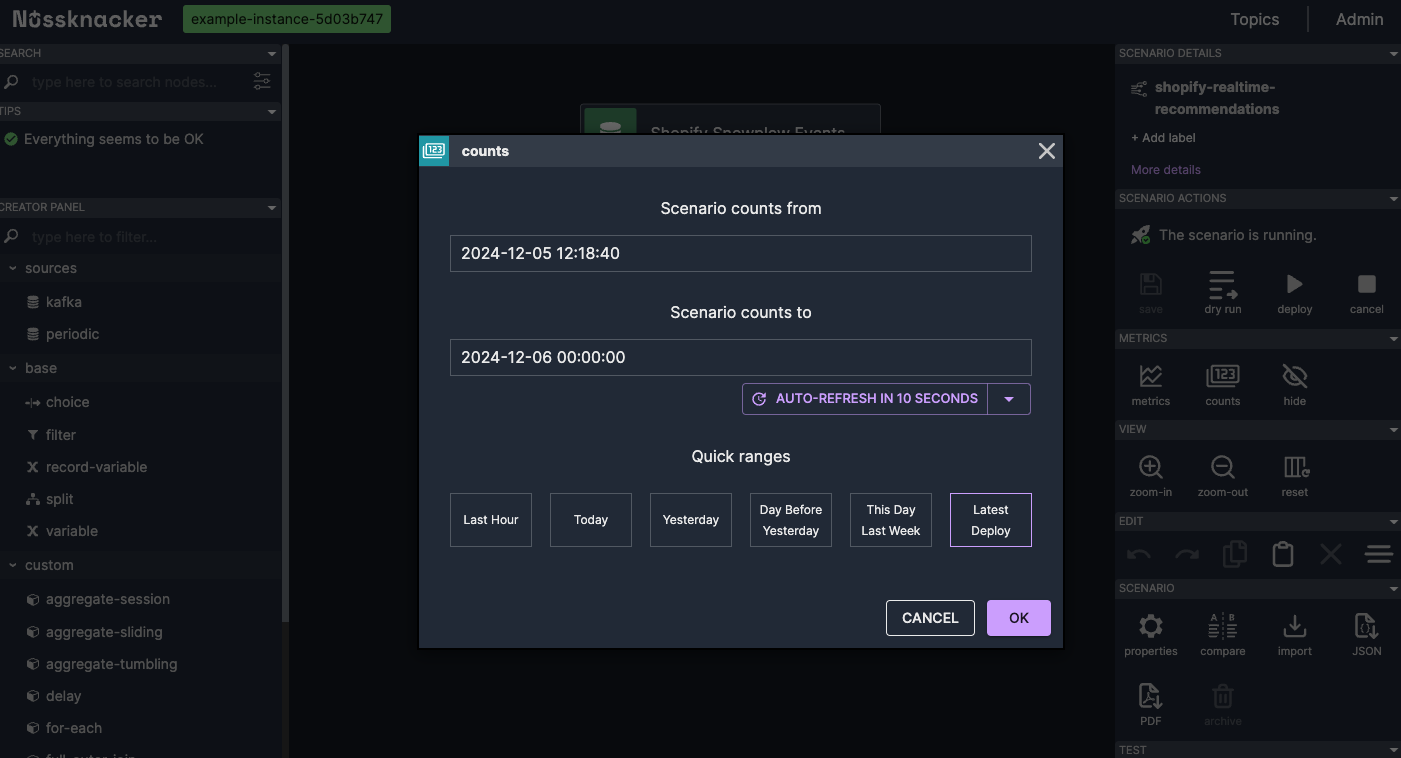Click the zoom-in magnifier icon
The height and width of the screenshot is (758, 1401).
1151,467
